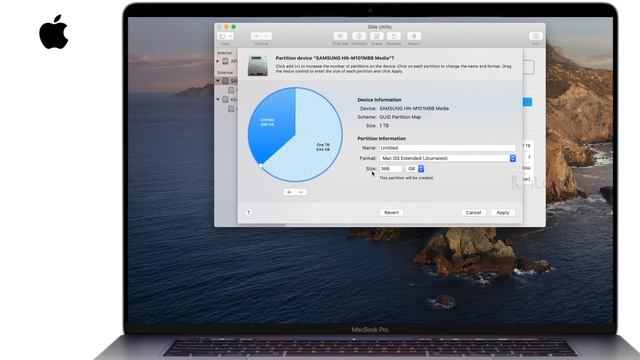
Task: Click the SAMSUNG disk image in dialog header
Action: [258, 65]
